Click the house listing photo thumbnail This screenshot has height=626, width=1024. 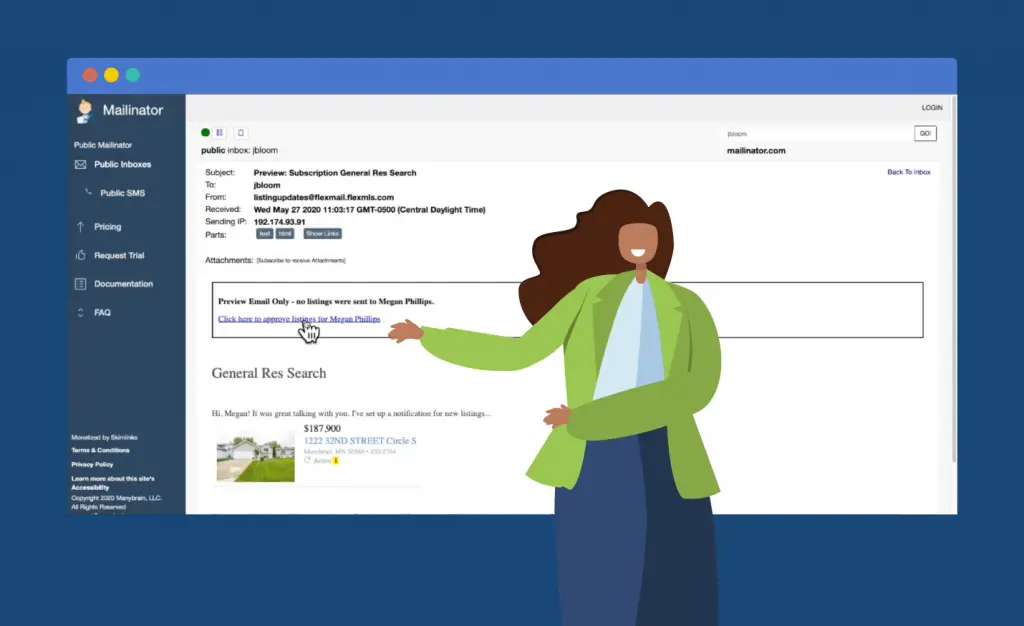pos(255,456)
